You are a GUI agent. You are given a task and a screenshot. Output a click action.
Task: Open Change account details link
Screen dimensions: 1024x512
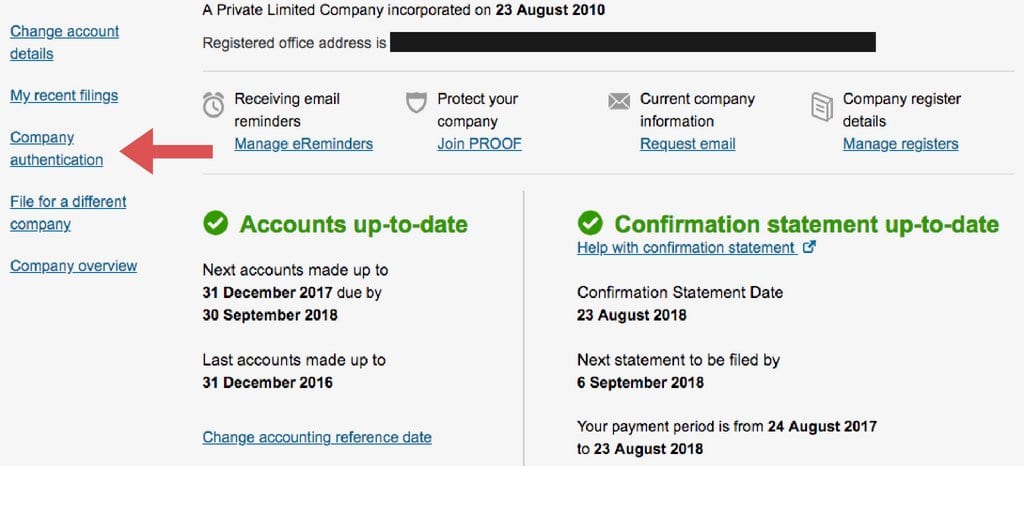[65, 42]
